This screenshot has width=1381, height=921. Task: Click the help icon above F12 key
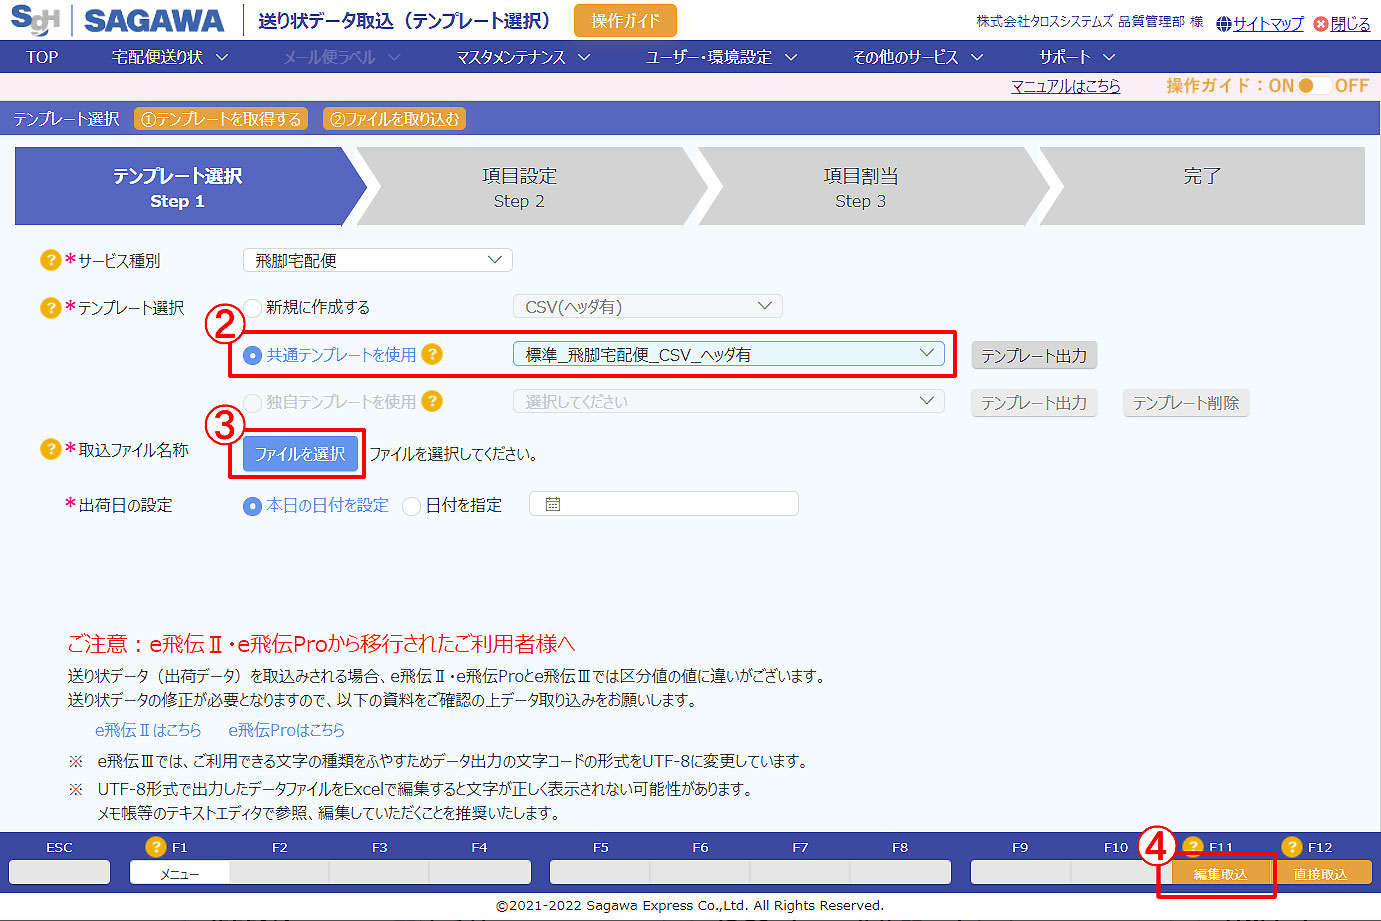coord(1292,847)
